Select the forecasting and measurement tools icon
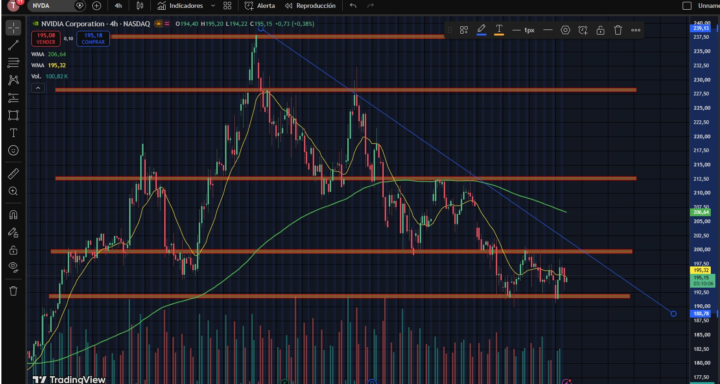The height and width of the screenshot is (384, 720). 13,97
